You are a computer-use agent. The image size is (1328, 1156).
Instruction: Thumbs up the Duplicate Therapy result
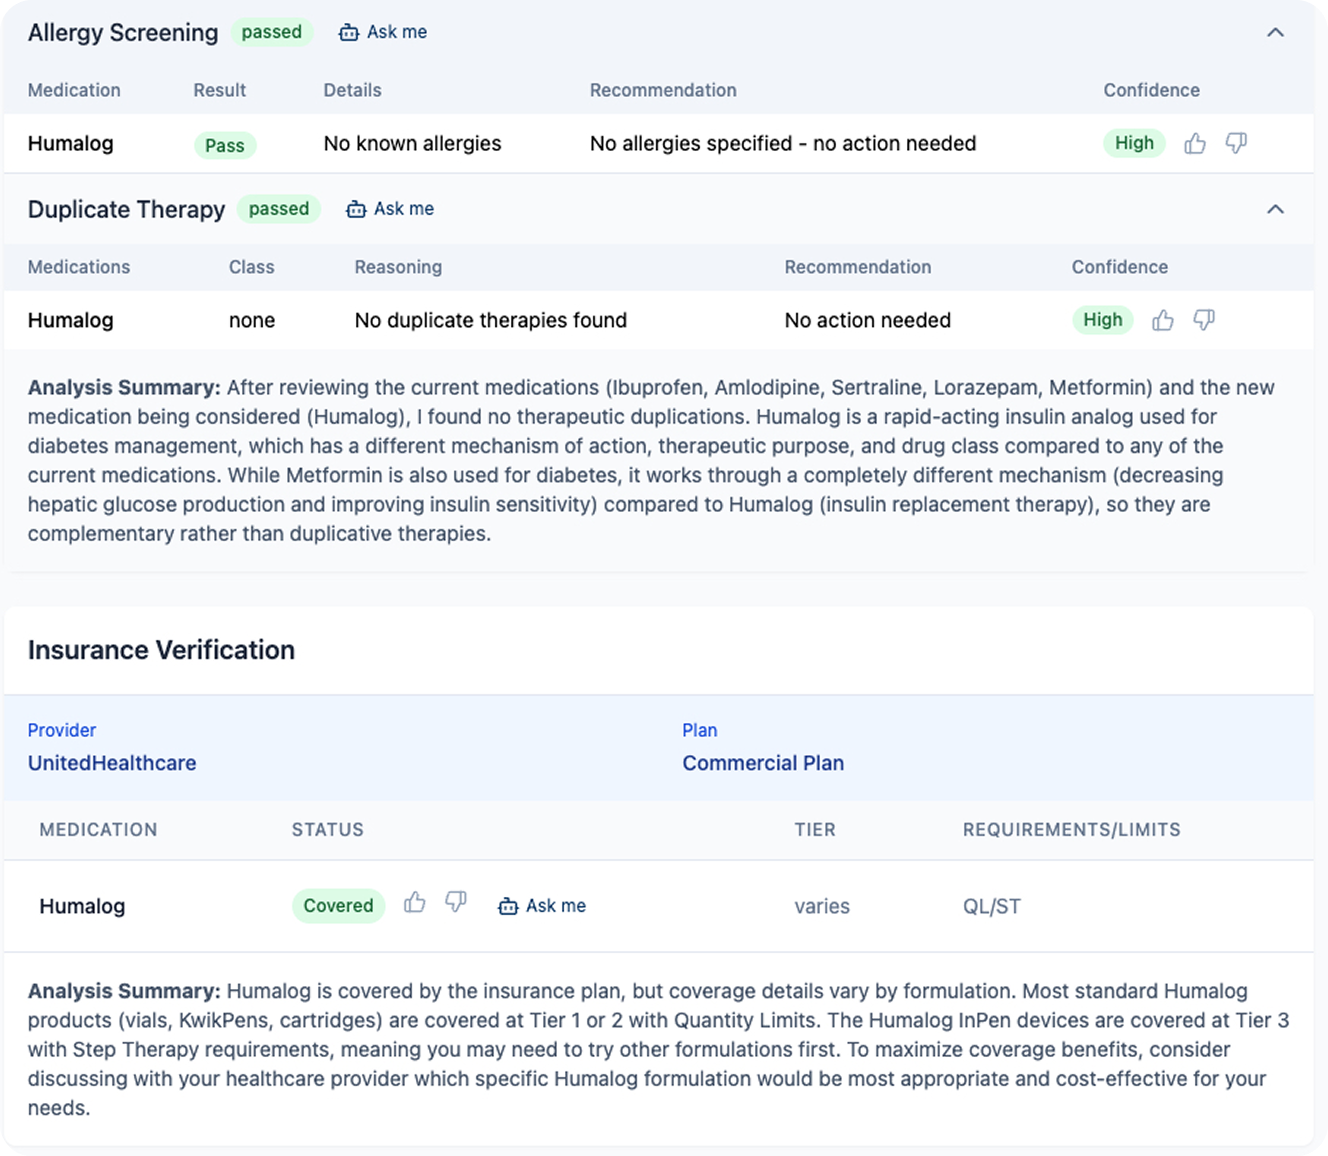pyautogui.click(x=1163, y=321)
